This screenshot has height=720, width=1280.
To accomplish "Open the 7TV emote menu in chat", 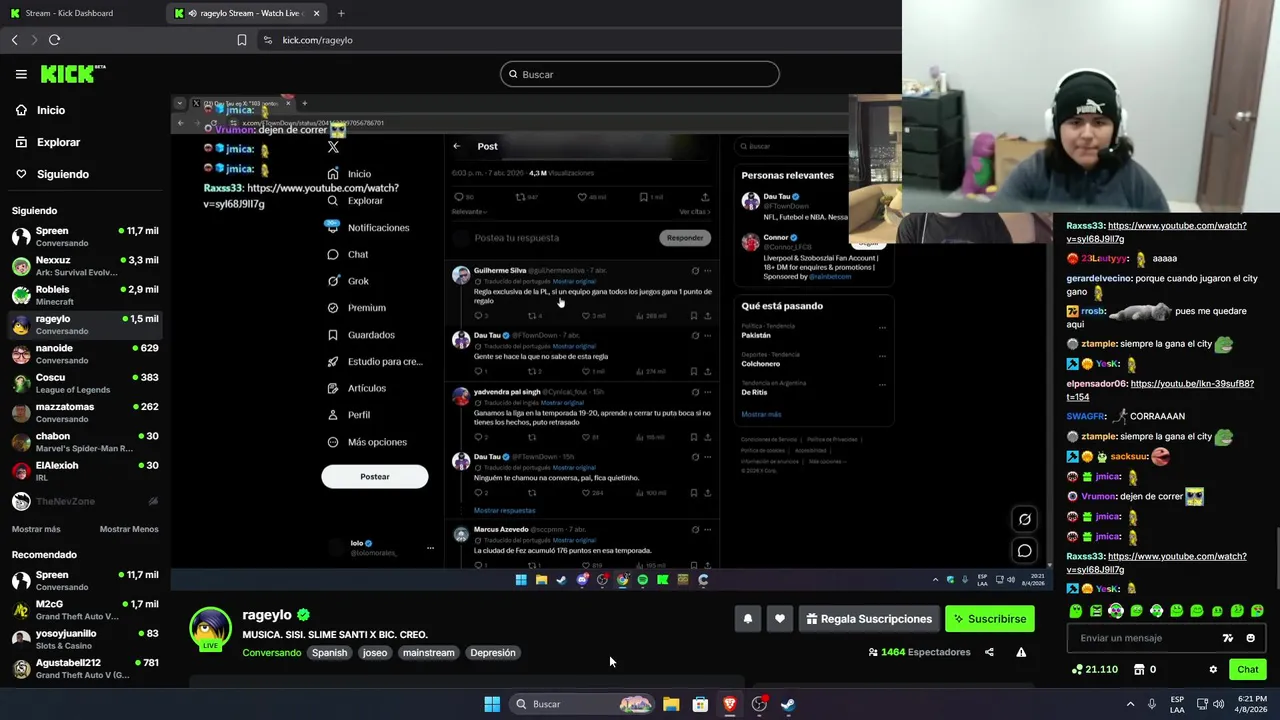I will click(x=1228, y=638).
